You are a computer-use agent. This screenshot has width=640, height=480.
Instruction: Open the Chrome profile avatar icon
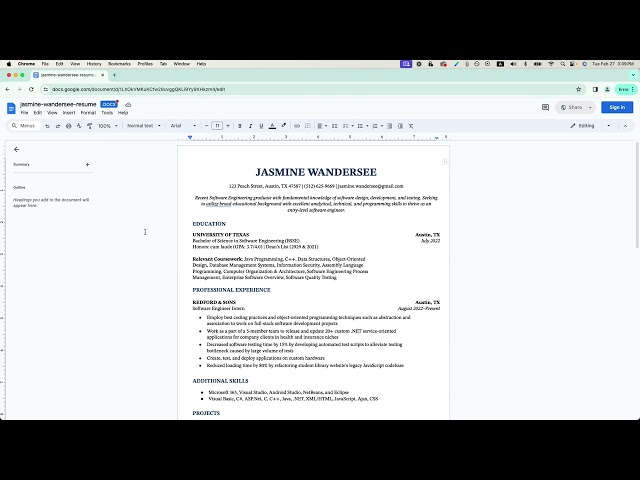coord(607,89)
